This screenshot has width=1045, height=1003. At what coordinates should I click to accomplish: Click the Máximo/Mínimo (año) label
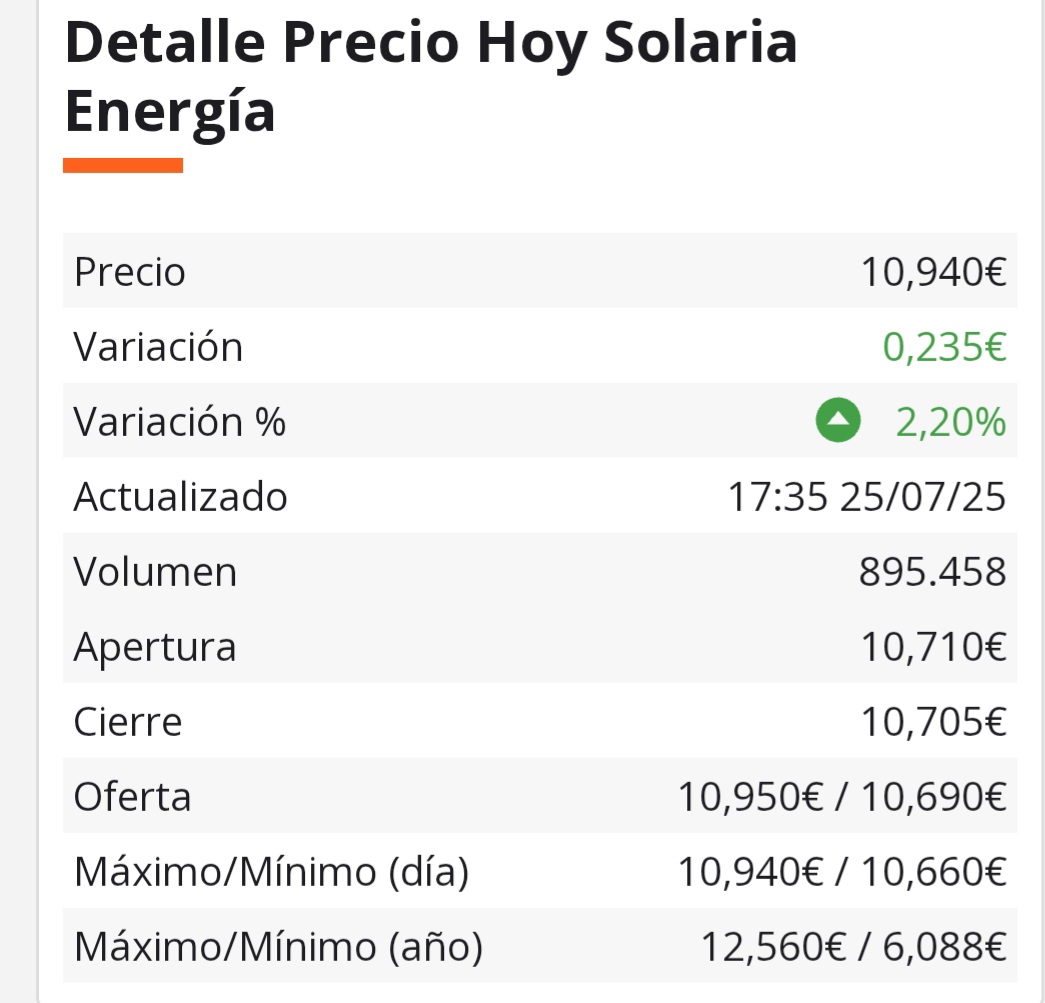pos(278,947)
